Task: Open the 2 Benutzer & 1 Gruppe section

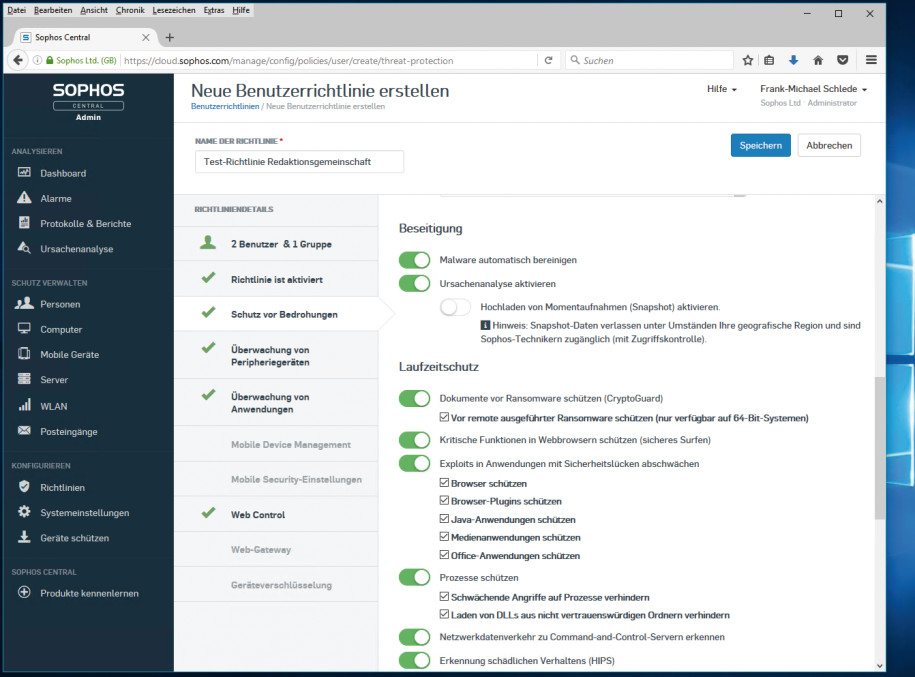Action: tap(277, 244)
